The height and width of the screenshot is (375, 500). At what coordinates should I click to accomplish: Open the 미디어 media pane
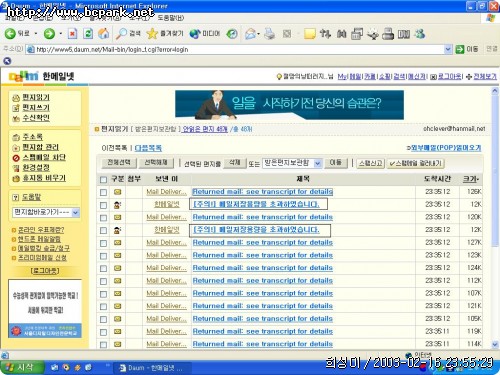[205, 33]
